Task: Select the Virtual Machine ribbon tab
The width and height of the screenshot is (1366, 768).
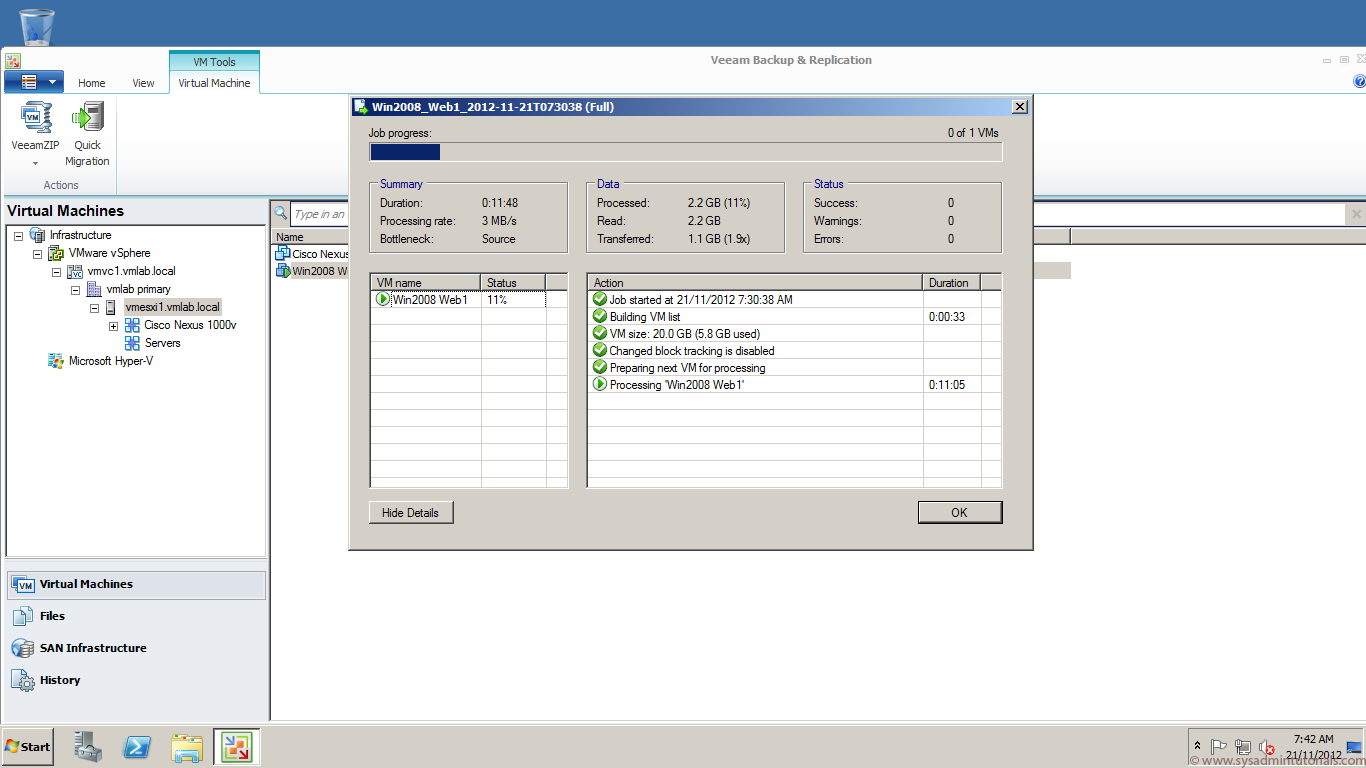Action: [214, 83]
